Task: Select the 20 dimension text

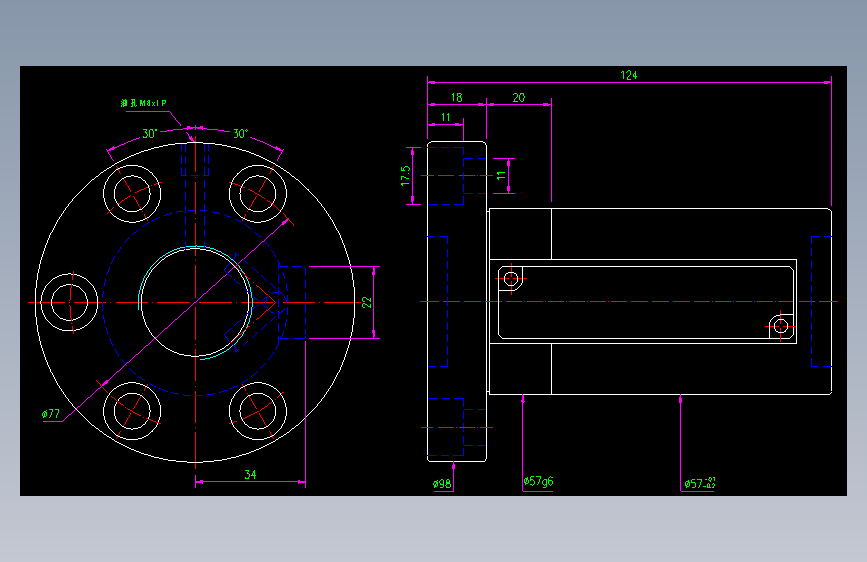Action: click(x=519, y=98)
